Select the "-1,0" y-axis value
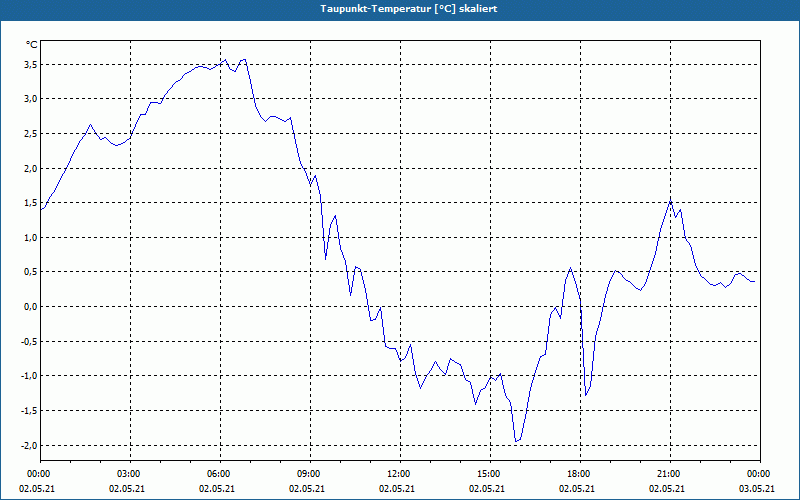This screenshot has width=800, height=500. [x=29, y=376]
